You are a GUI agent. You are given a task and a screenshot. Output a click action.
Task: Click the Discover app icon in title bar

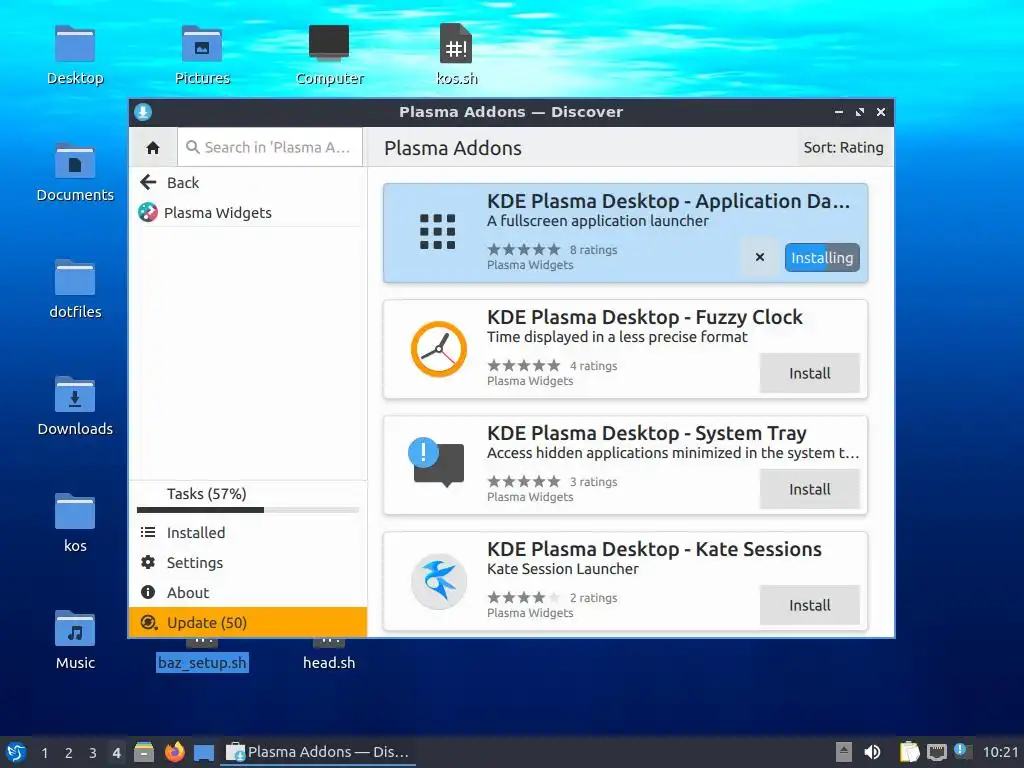point(143,112)
